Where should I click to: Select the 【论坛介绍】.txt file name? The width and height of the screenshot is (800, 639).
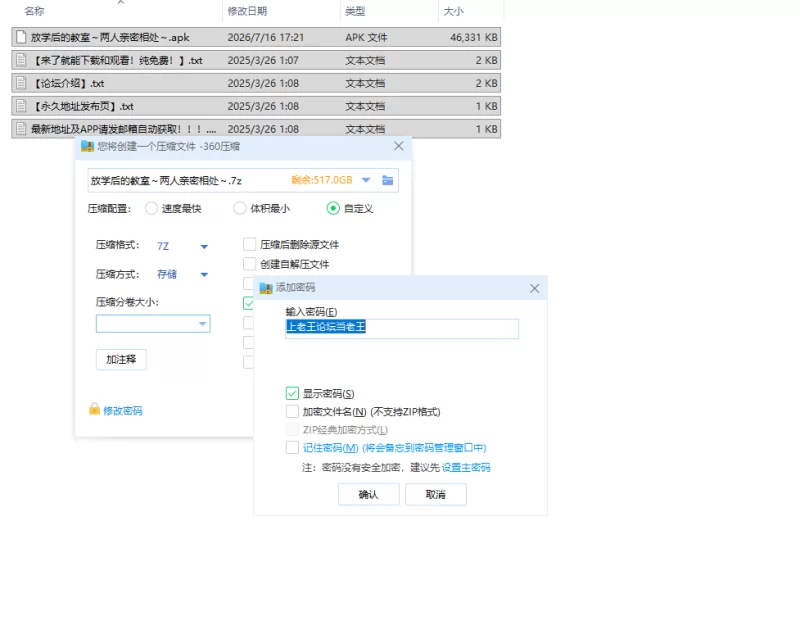(x=67, y=83)
